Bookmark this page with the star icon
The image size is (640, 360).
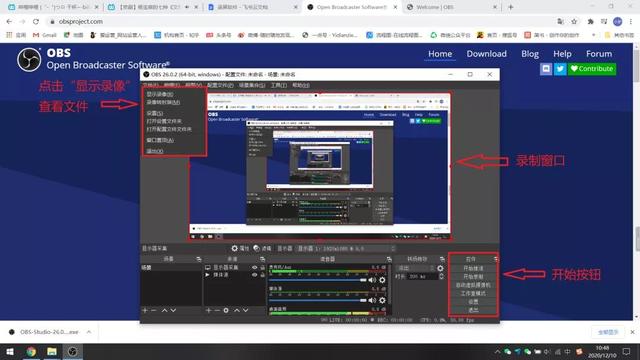574,21
